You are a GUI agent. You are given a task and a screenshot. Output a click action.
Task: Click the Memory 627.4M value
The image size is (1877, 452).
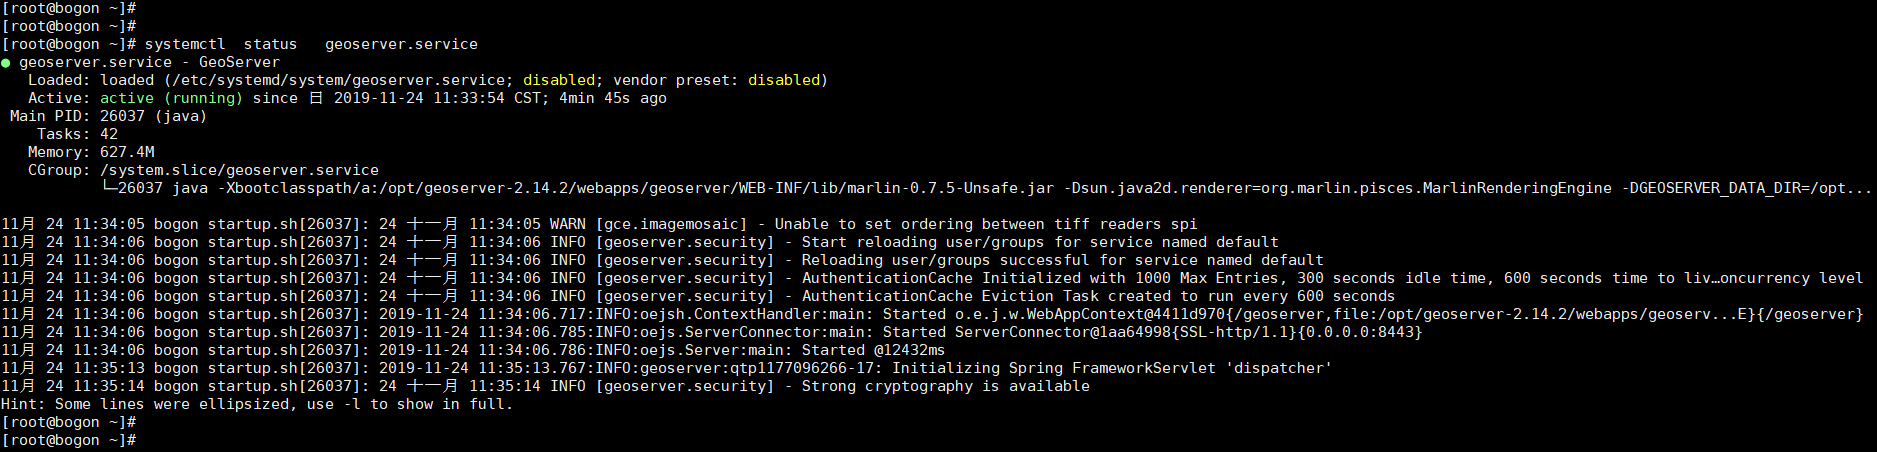127,152
